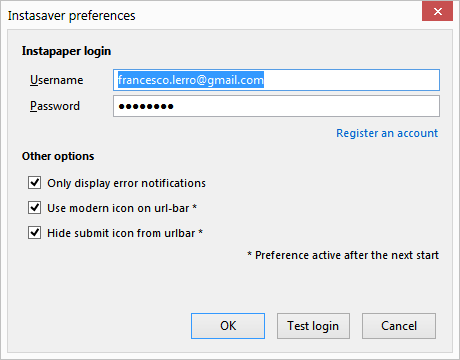Image resolution: width=460 pixels, height=360 pixels.
Task: Confirm preferences with OK button
Action: 228,326
